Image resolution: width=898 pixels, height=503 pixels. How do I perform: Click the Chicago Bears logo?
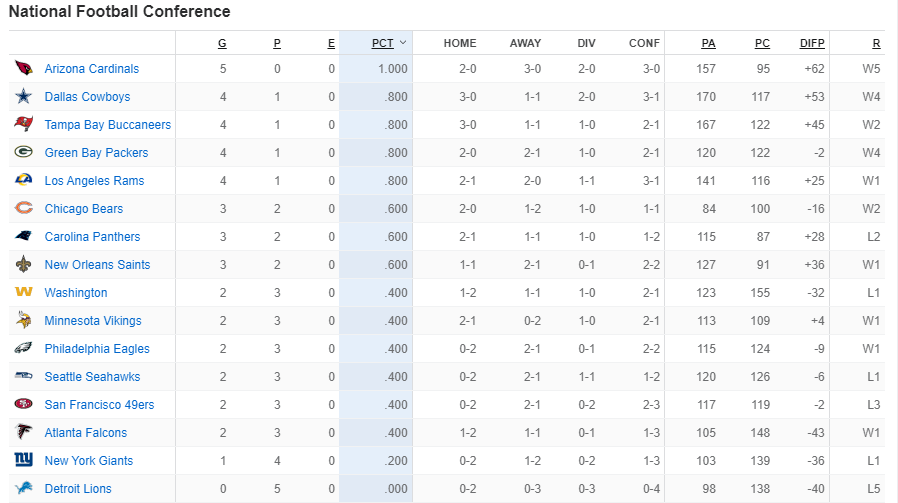point(23,209)
